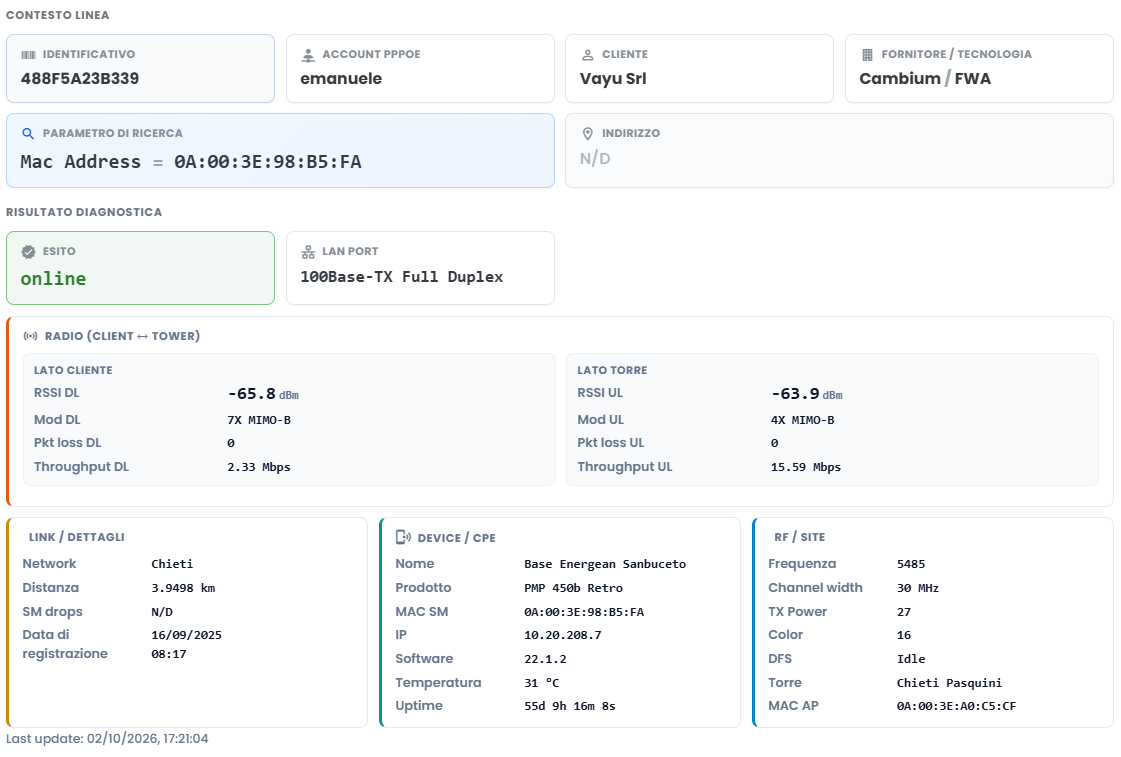Viewport: 1121px width, 757px height.
Task: Click the person icon beside Cliente
Action: (588, 55)
